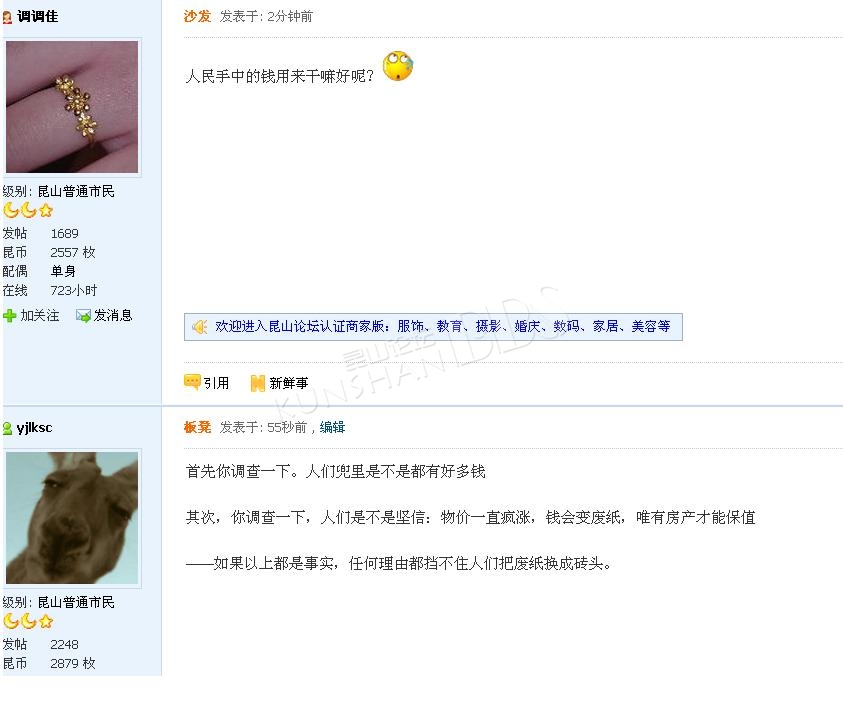This screenshot has width=843, height=708.
Task: Click 板凳 floor label
Action: 197,427
